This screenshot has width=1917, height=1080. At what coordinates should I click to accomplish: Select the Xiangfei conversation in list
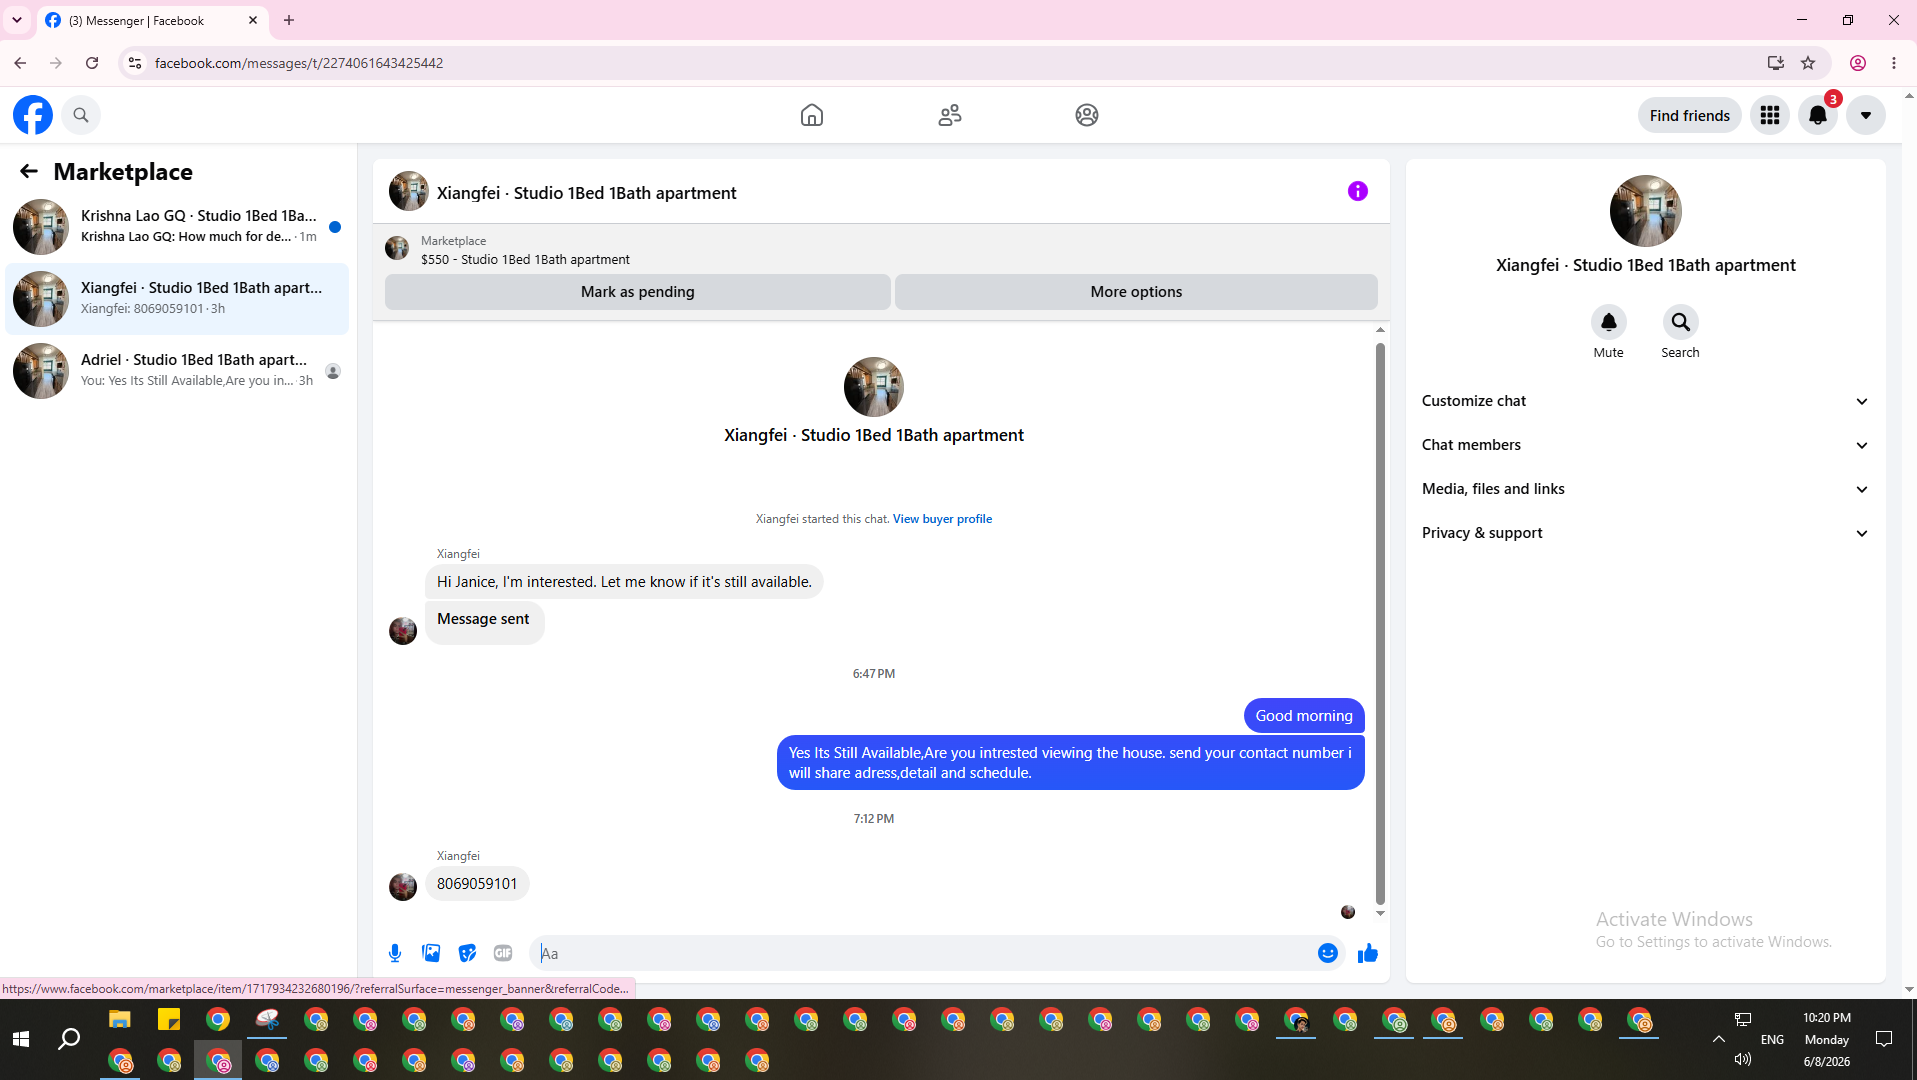pyautogui.click(x=177, y=299)
